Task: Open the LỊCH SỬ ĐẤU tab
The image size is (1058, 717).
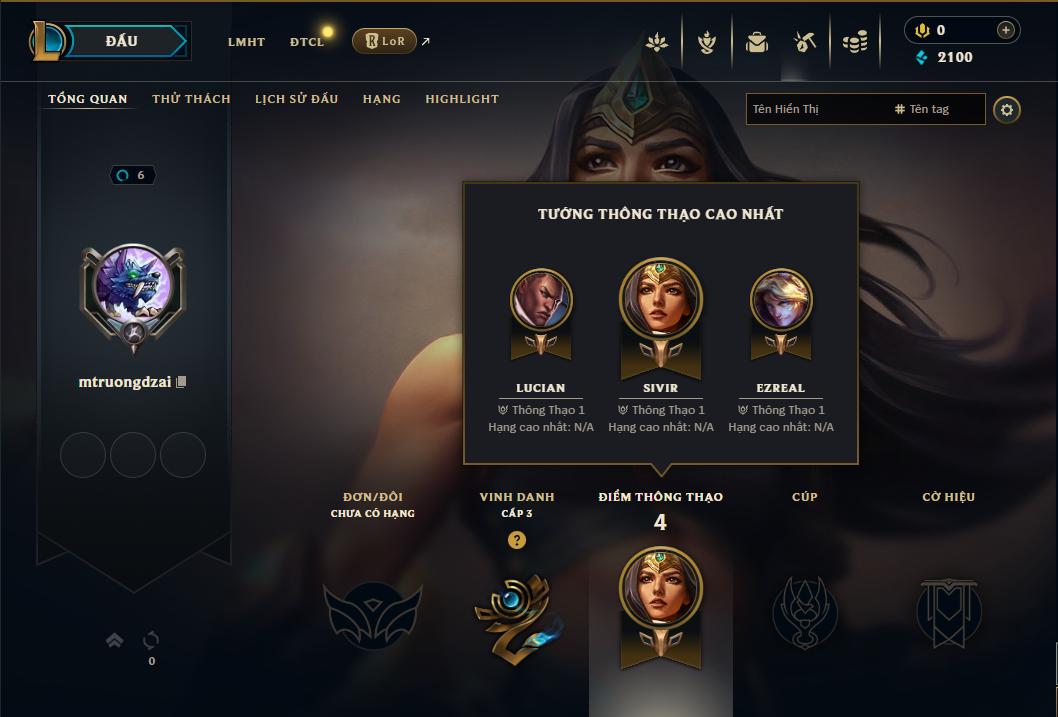Action: coord(296,98)
